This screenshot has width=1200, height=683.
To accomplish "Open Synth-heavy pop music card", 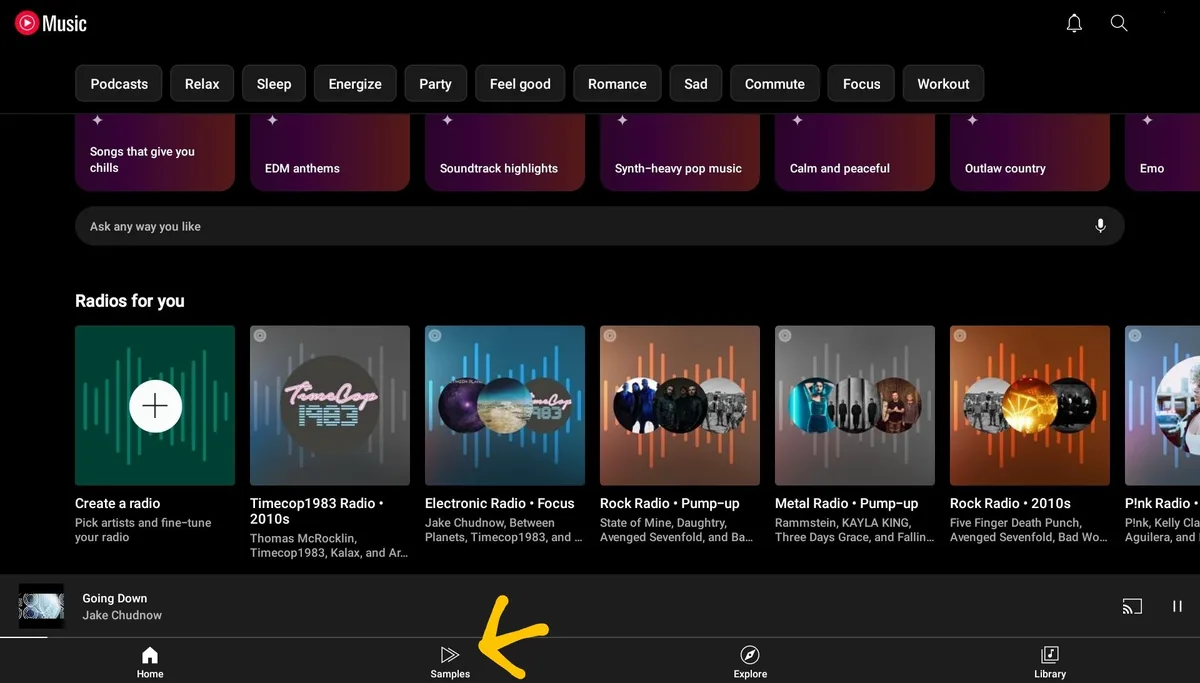I will click(x=680, y=152).
